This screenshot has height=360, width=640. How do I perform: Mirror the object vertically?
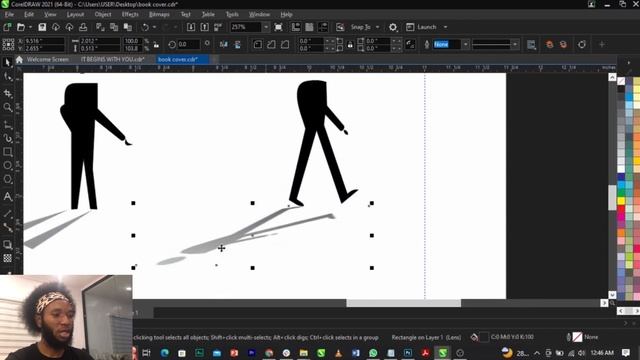(x=238, y=44)
